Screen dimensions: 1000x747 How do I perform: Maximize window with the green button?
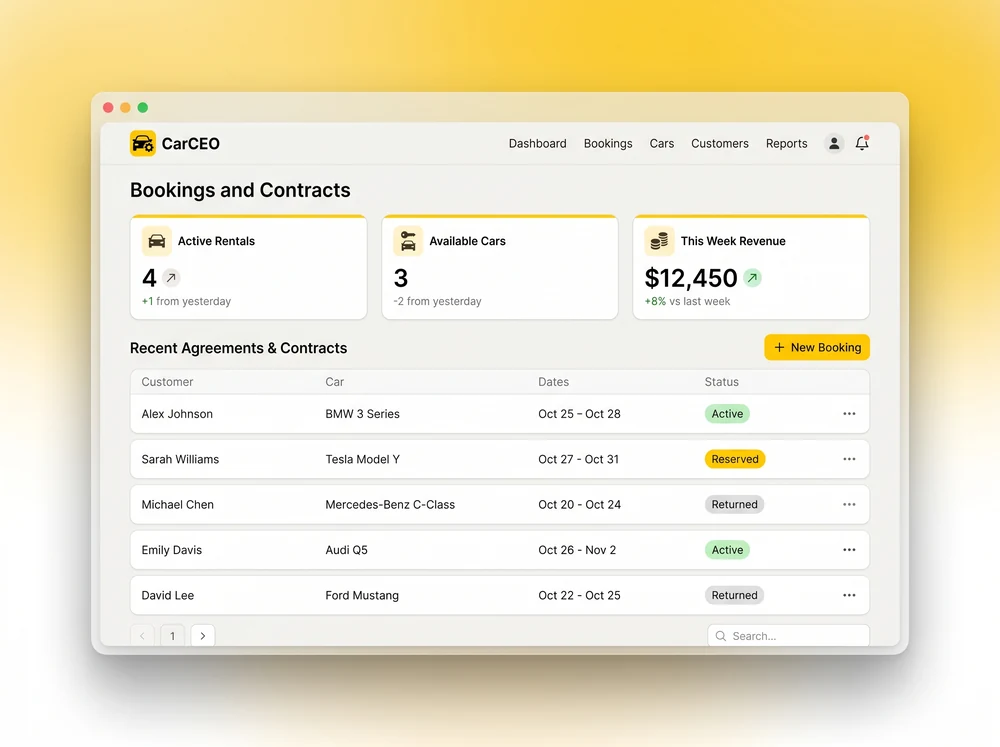tap(143, 107)
